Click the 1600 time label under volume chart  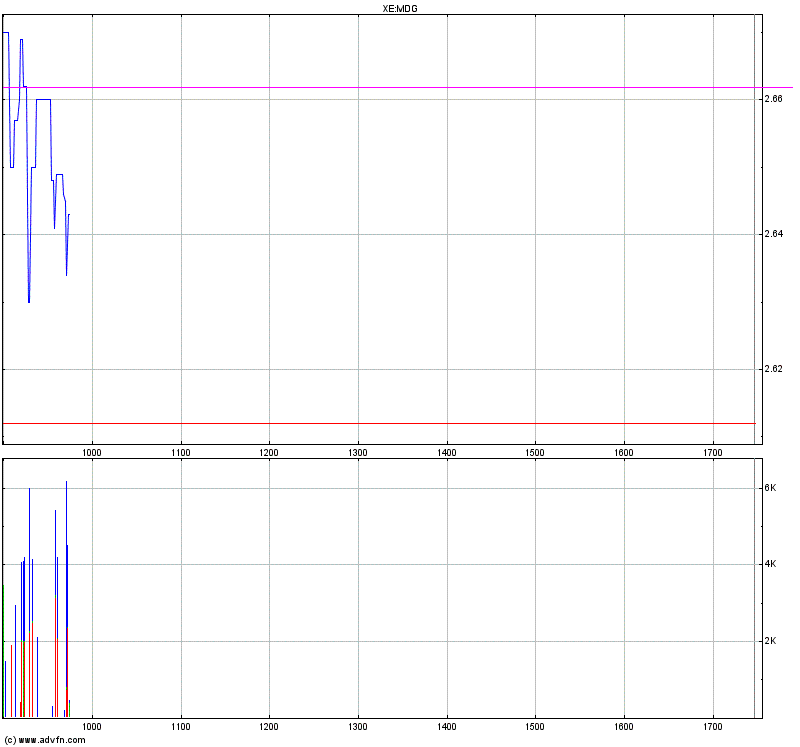point(624,728)
